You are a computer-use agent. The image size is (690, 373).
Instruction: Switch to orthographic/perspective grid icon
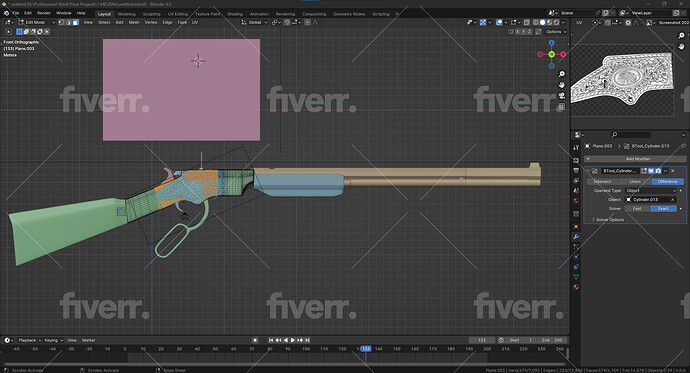562,107
